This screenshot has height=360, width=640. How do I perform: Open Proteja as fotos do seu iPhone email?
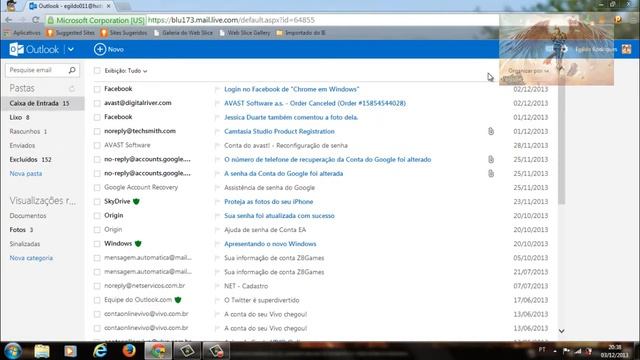tap(269, 202)
